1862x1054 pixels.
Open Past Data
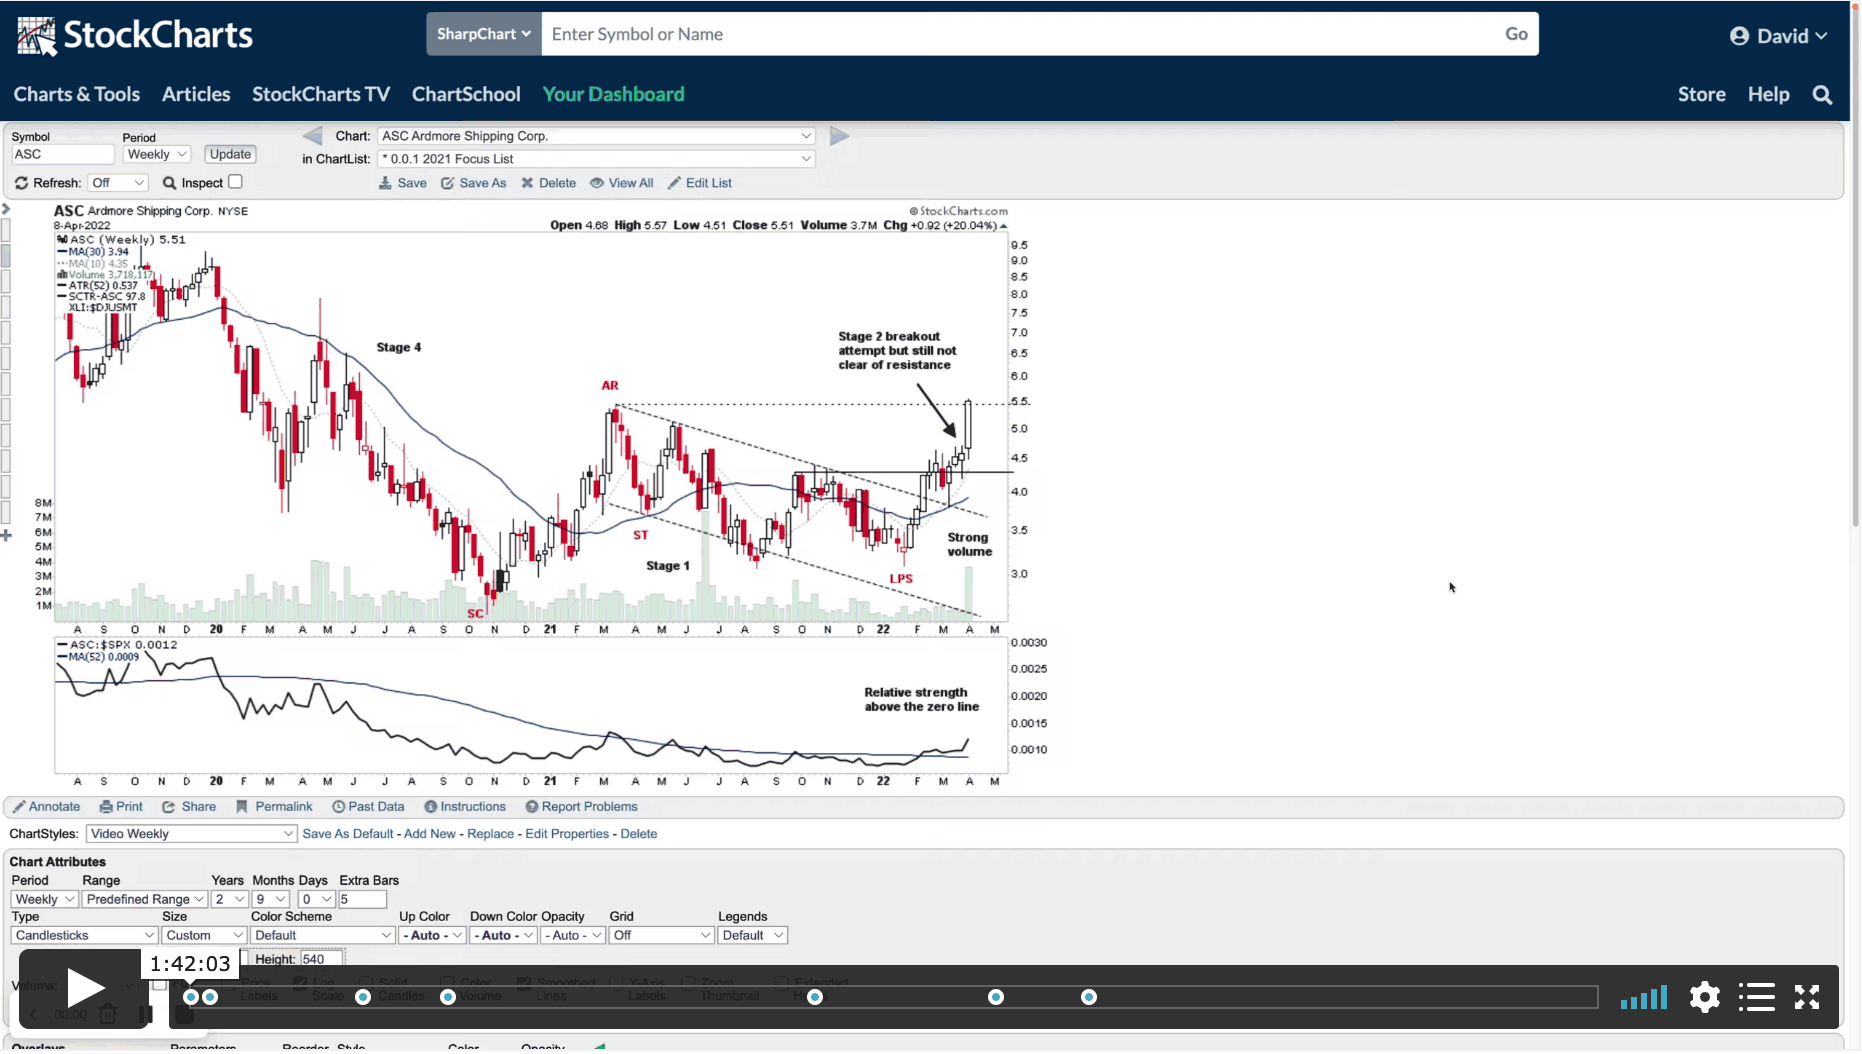(x=368, y=807)
